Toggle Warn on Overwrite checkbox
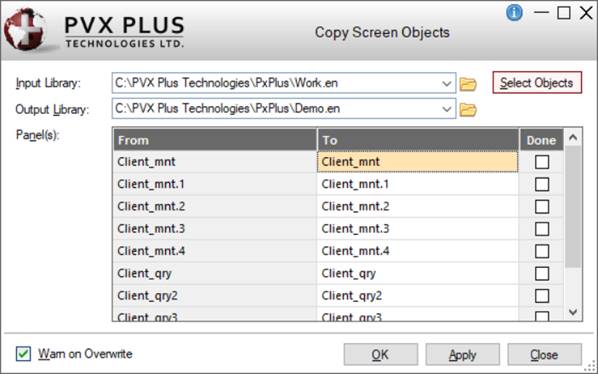The width and height of the screenshot is (598, 374). tap(23, 353)
